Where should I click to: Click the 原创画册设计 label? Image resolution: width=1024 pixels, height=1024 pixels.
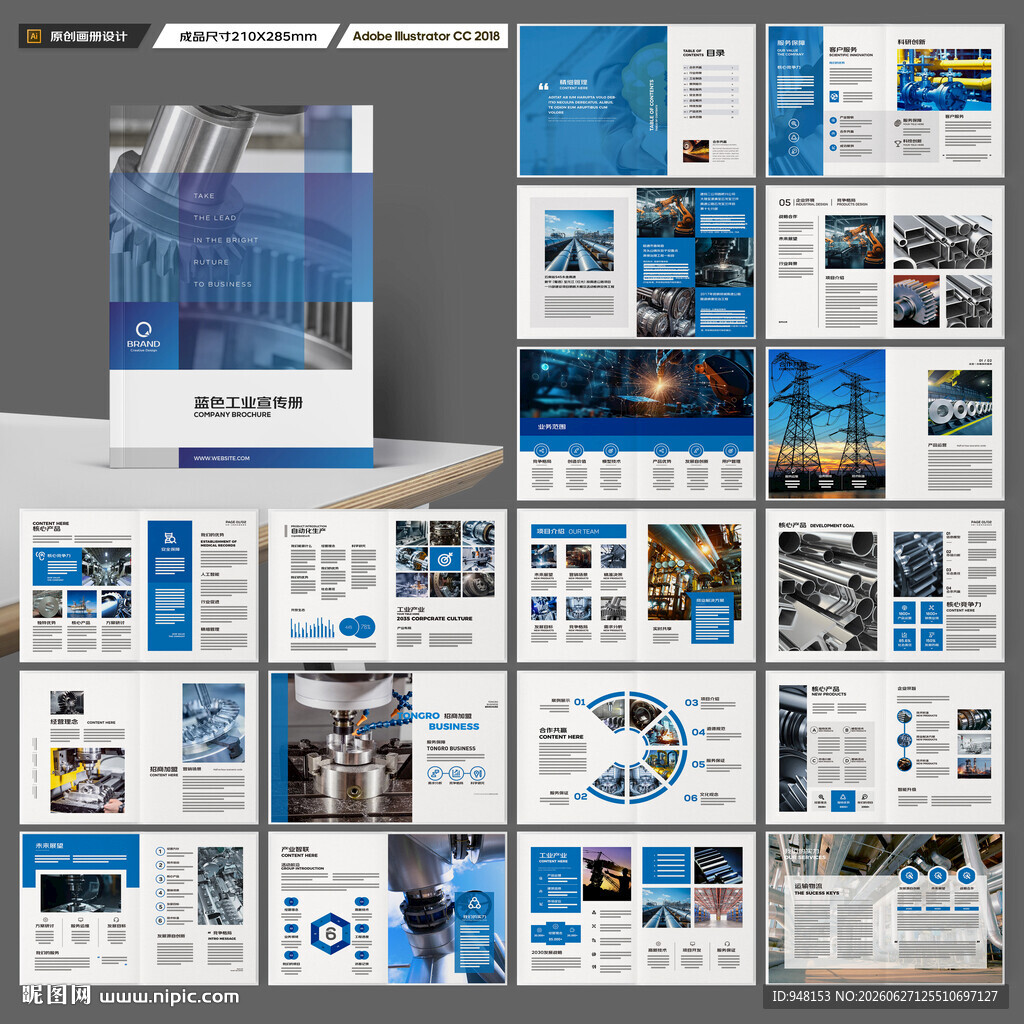tap(88, 37)
